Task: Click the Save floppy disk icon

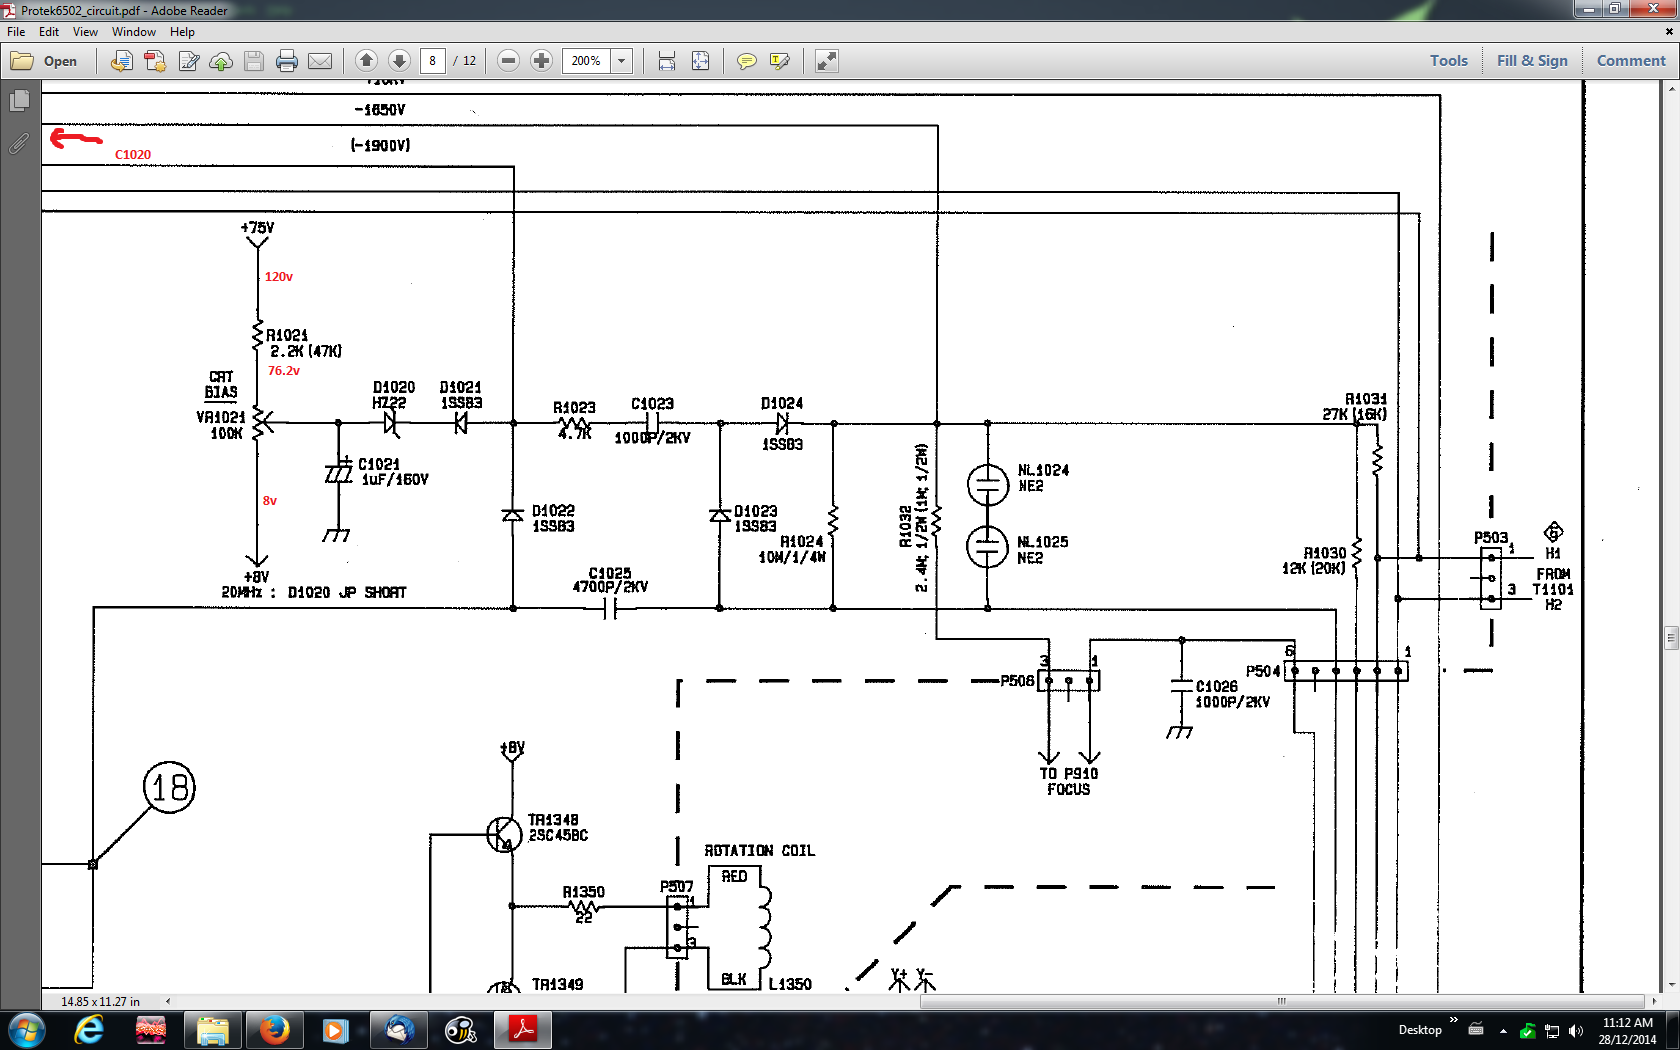Action: pyautogui.click(x=254, y=61)
